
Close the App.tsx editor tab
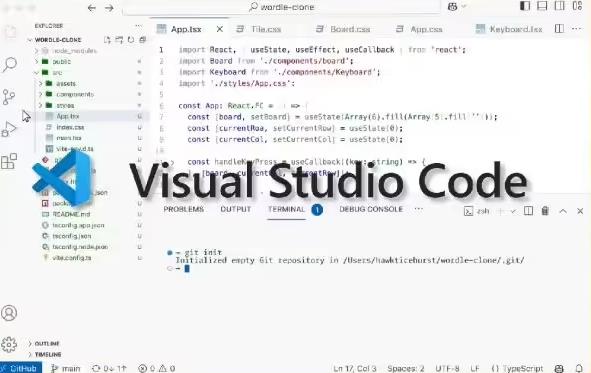click(220, 29)
